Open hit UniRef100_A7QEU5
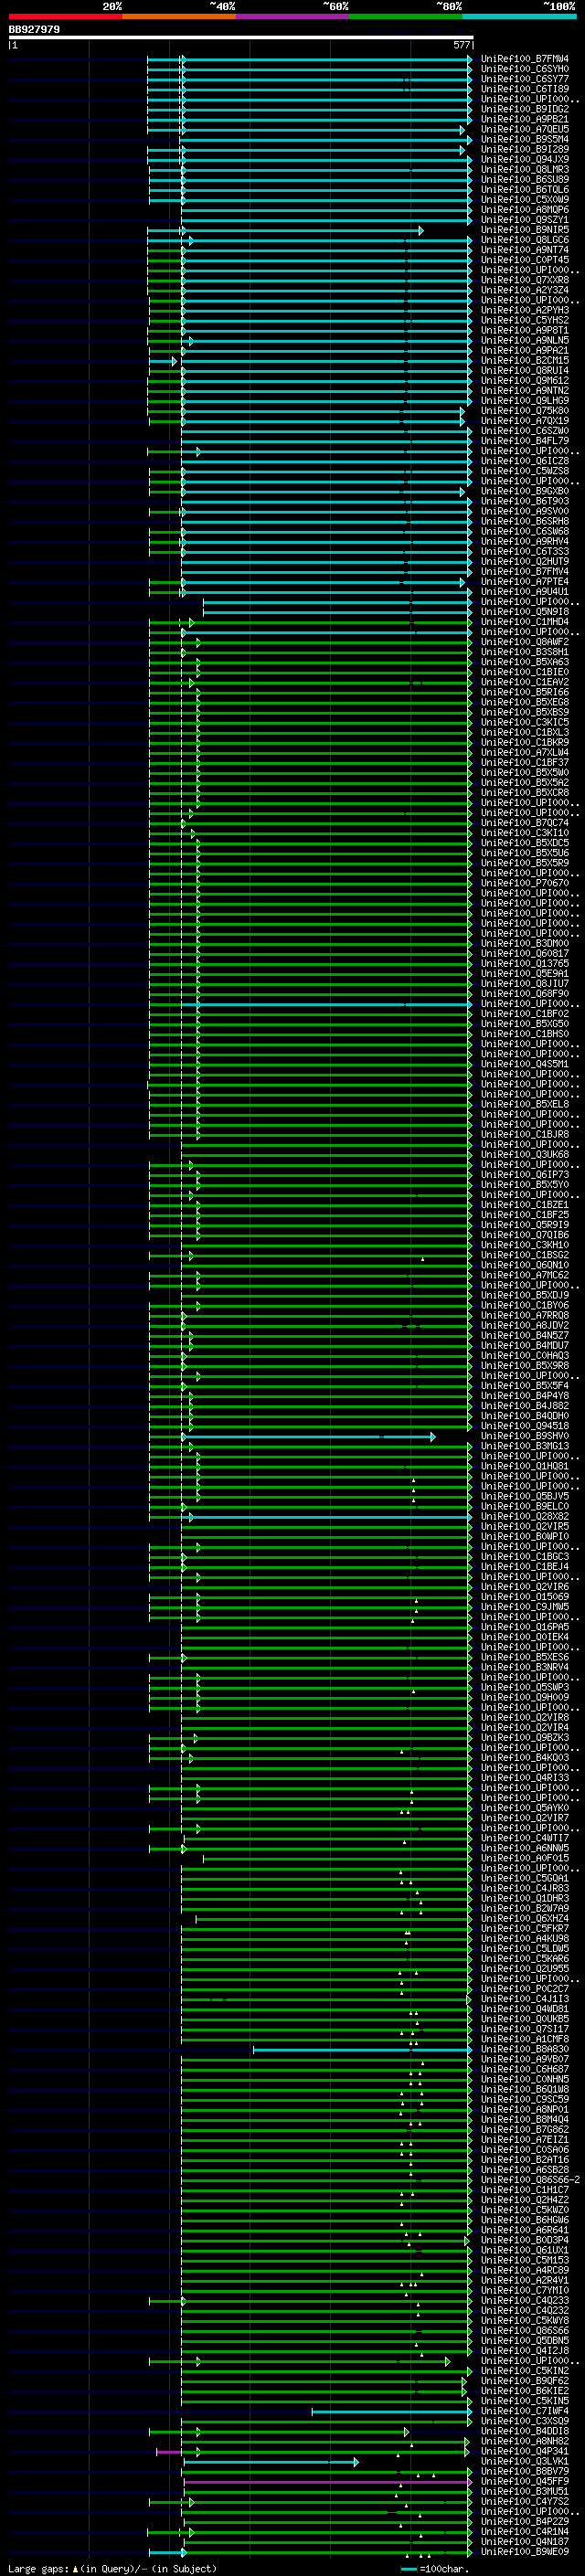 [x=525, y=129]
